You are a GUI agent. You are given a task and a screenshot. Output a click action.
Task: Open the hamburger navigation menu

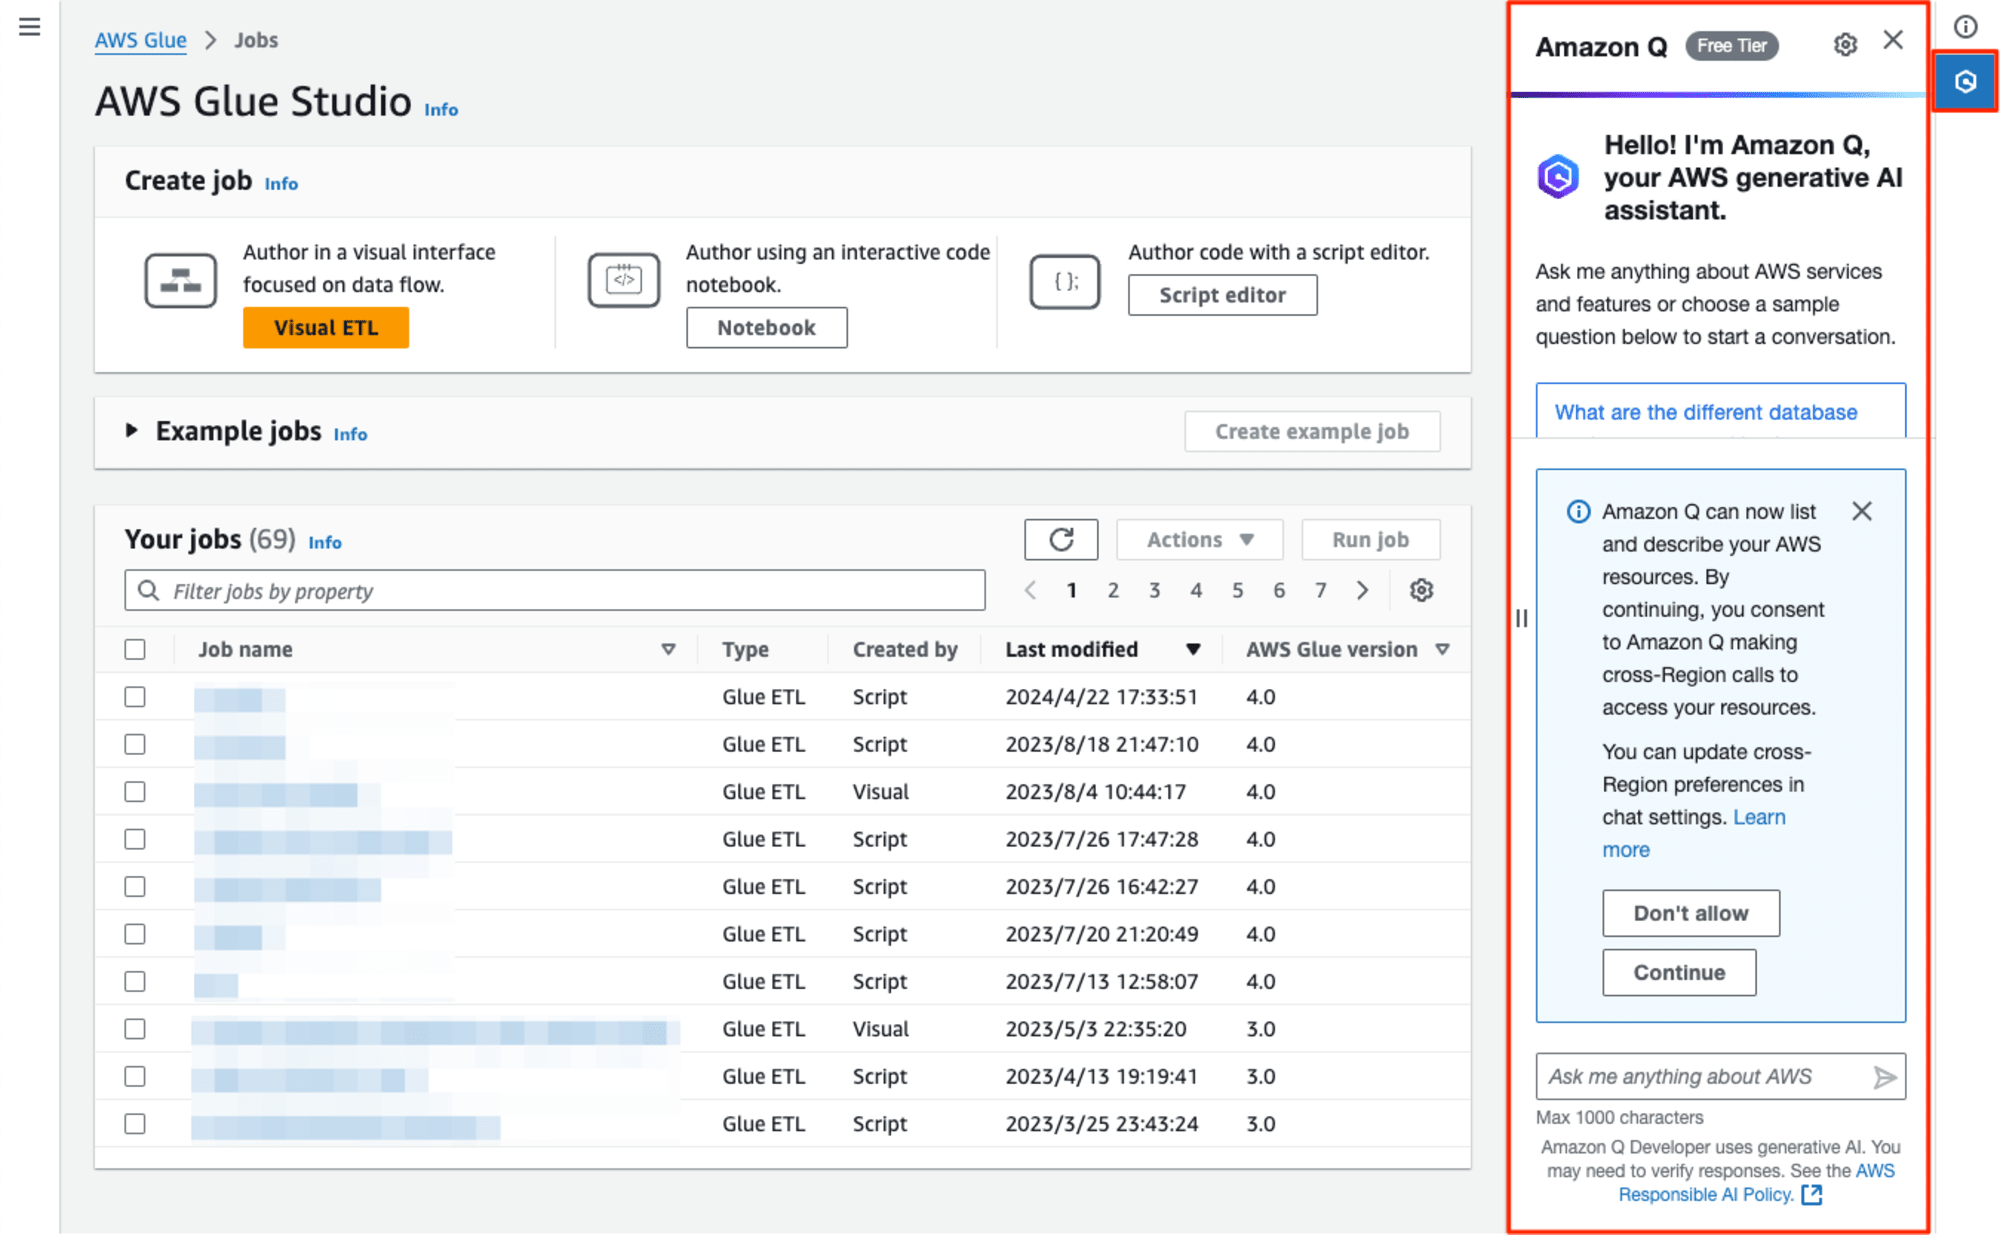click(x=30, y=27)
